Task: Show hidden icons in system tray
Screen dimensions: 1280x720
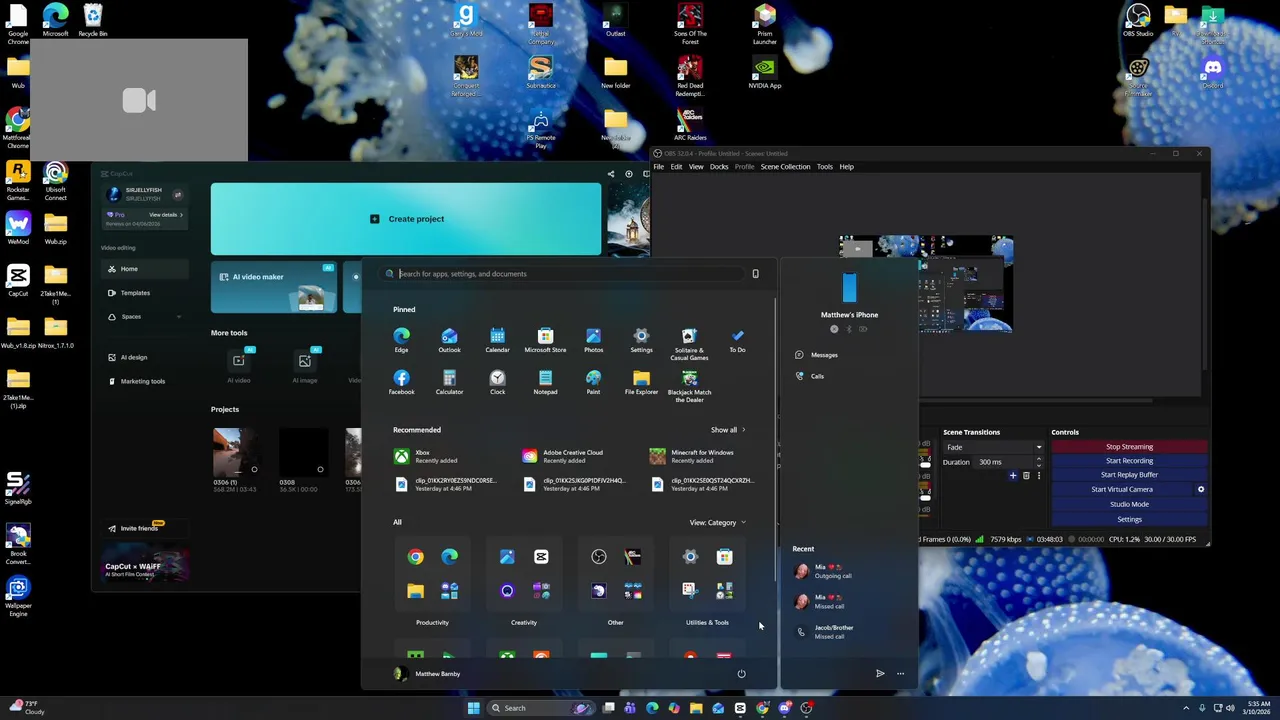Action: pyautogui.click(x=1186, y=708)
